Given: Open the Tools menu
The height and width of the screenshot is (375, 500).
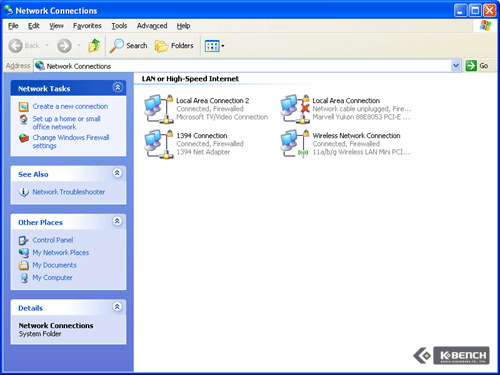Looking at the screenshot, I should point(119,26).
